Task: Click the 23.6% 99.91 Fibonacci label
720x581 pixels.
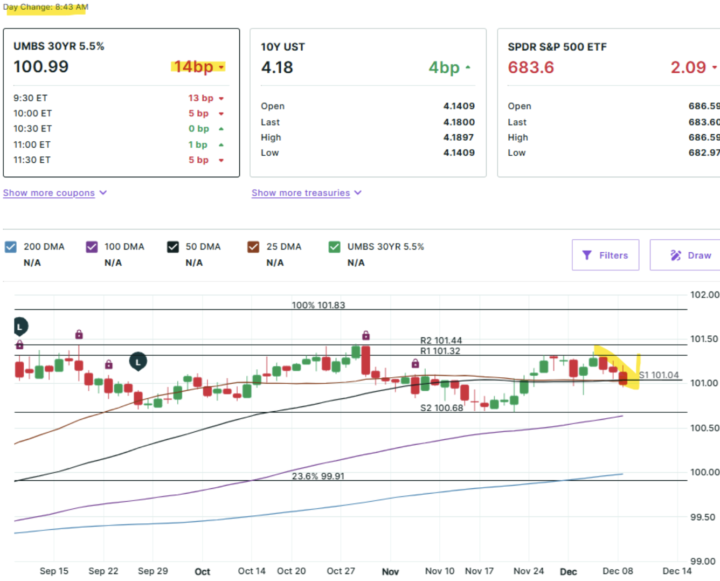Action: pyautogui.click(x=318, y=476)
